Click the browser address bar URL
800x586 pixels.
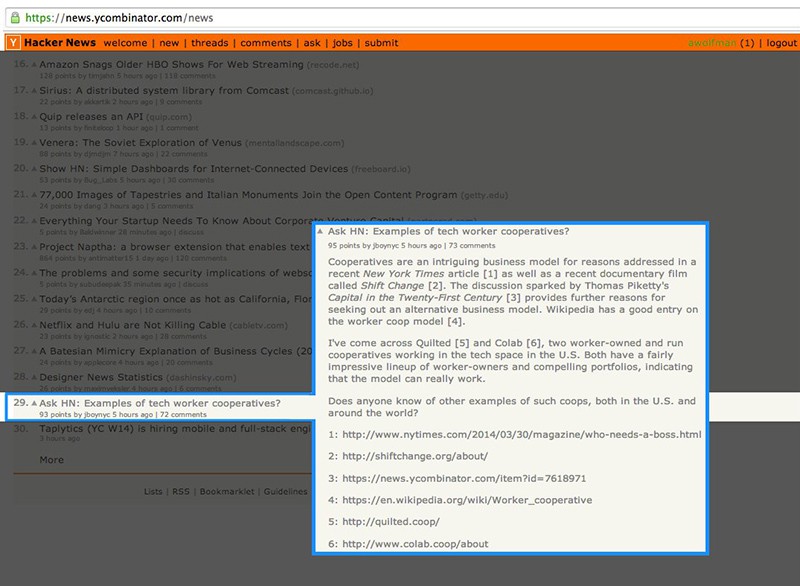119,18
